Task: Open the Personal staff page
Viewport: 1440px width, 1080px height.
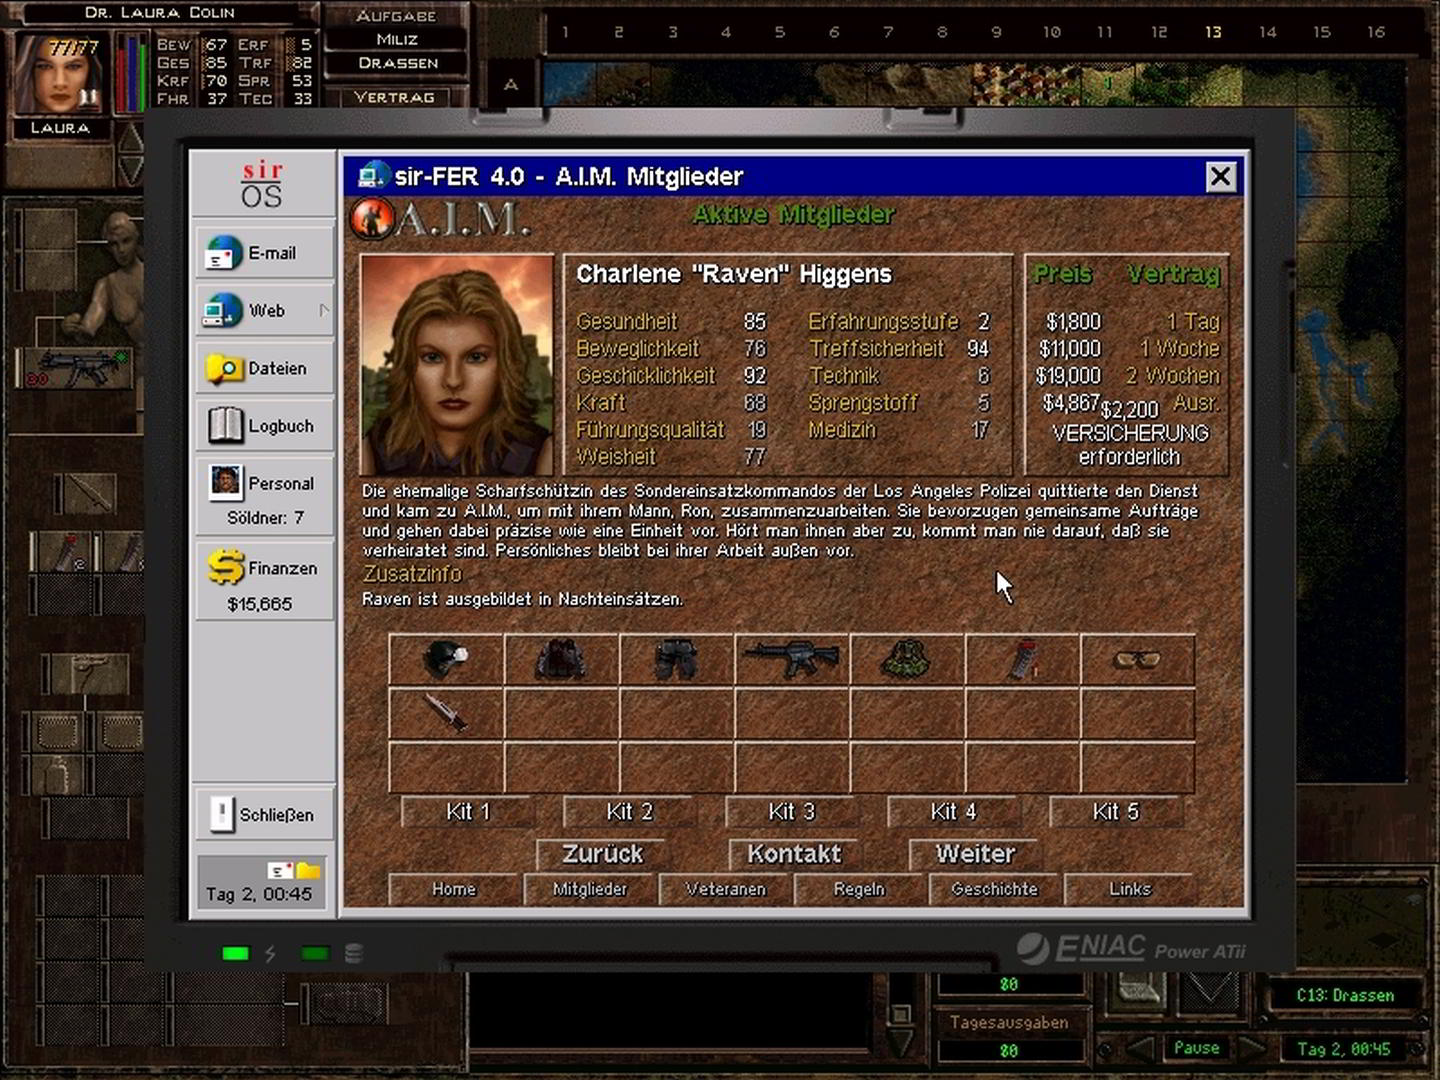Action: [x=264, y=484]
